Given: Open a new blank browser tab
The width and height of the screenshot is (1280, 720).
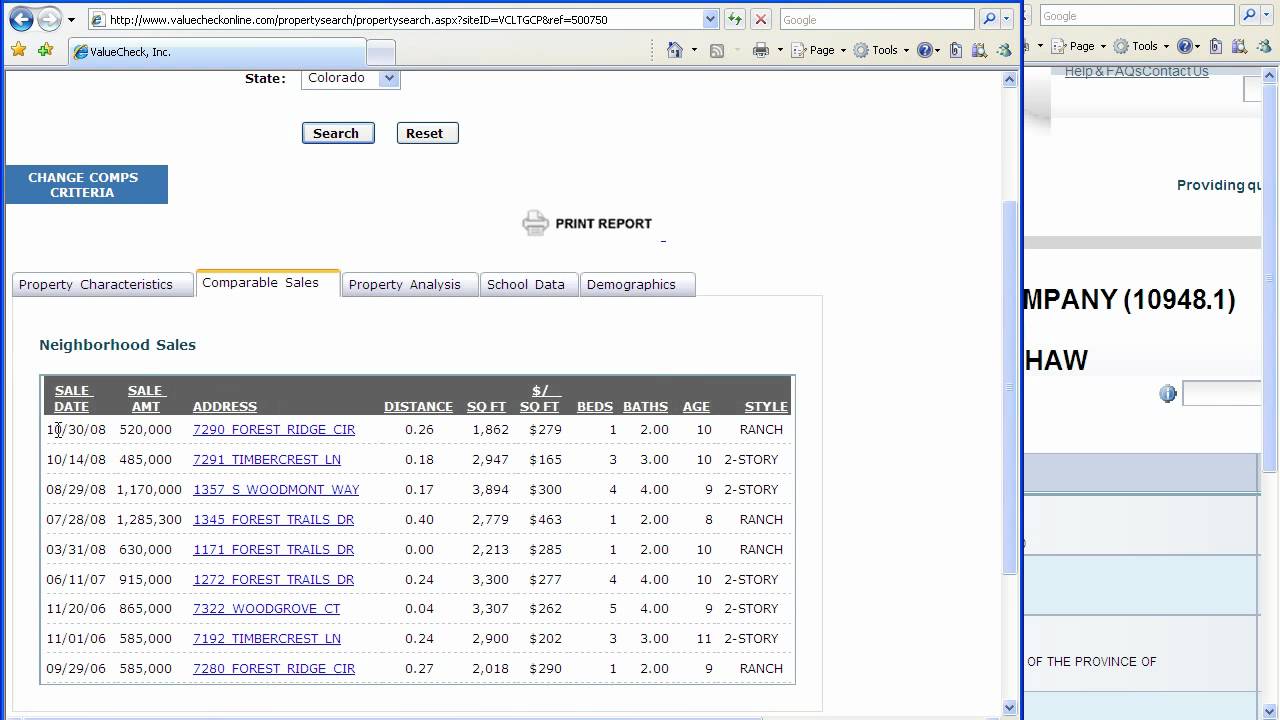Looking at the screenshot, I should [x=381, y=52].
